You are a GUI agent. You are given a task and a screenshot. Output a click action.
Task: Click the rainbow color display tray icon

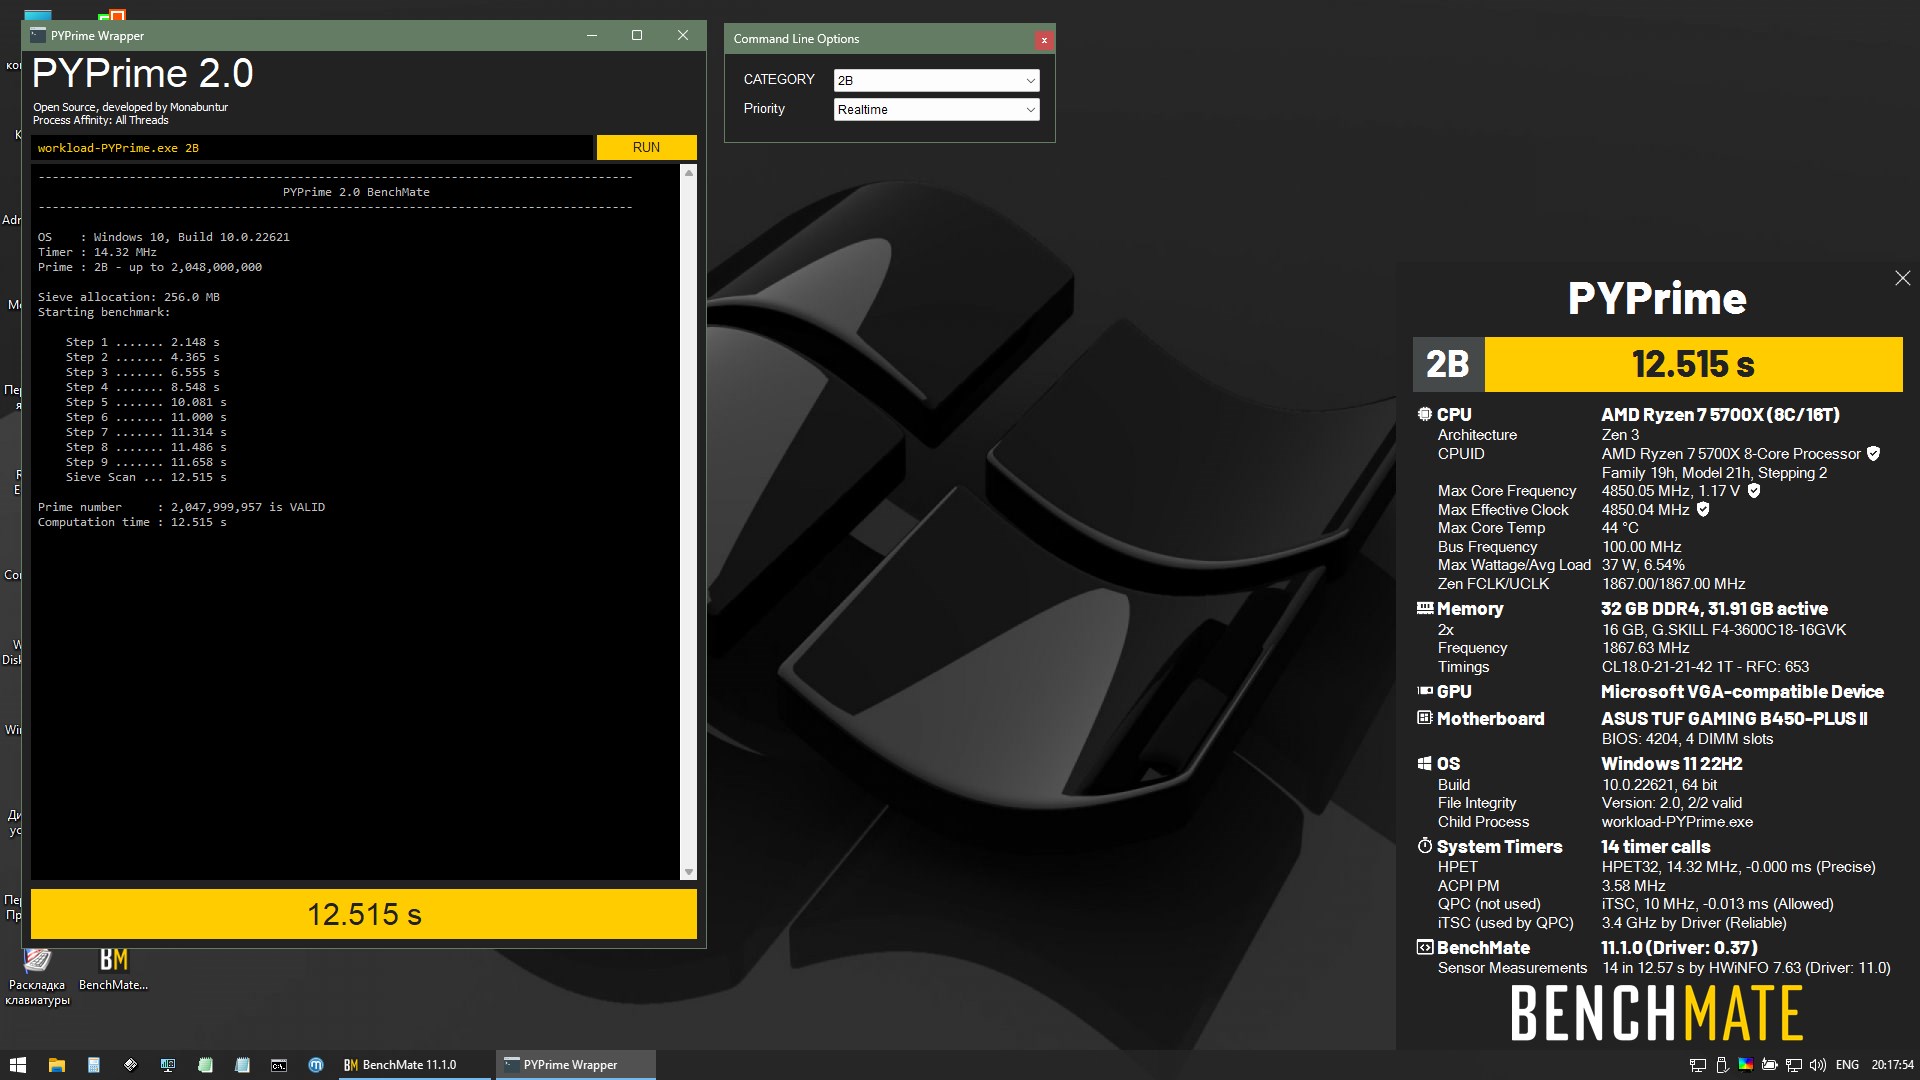point(1746,1064)
